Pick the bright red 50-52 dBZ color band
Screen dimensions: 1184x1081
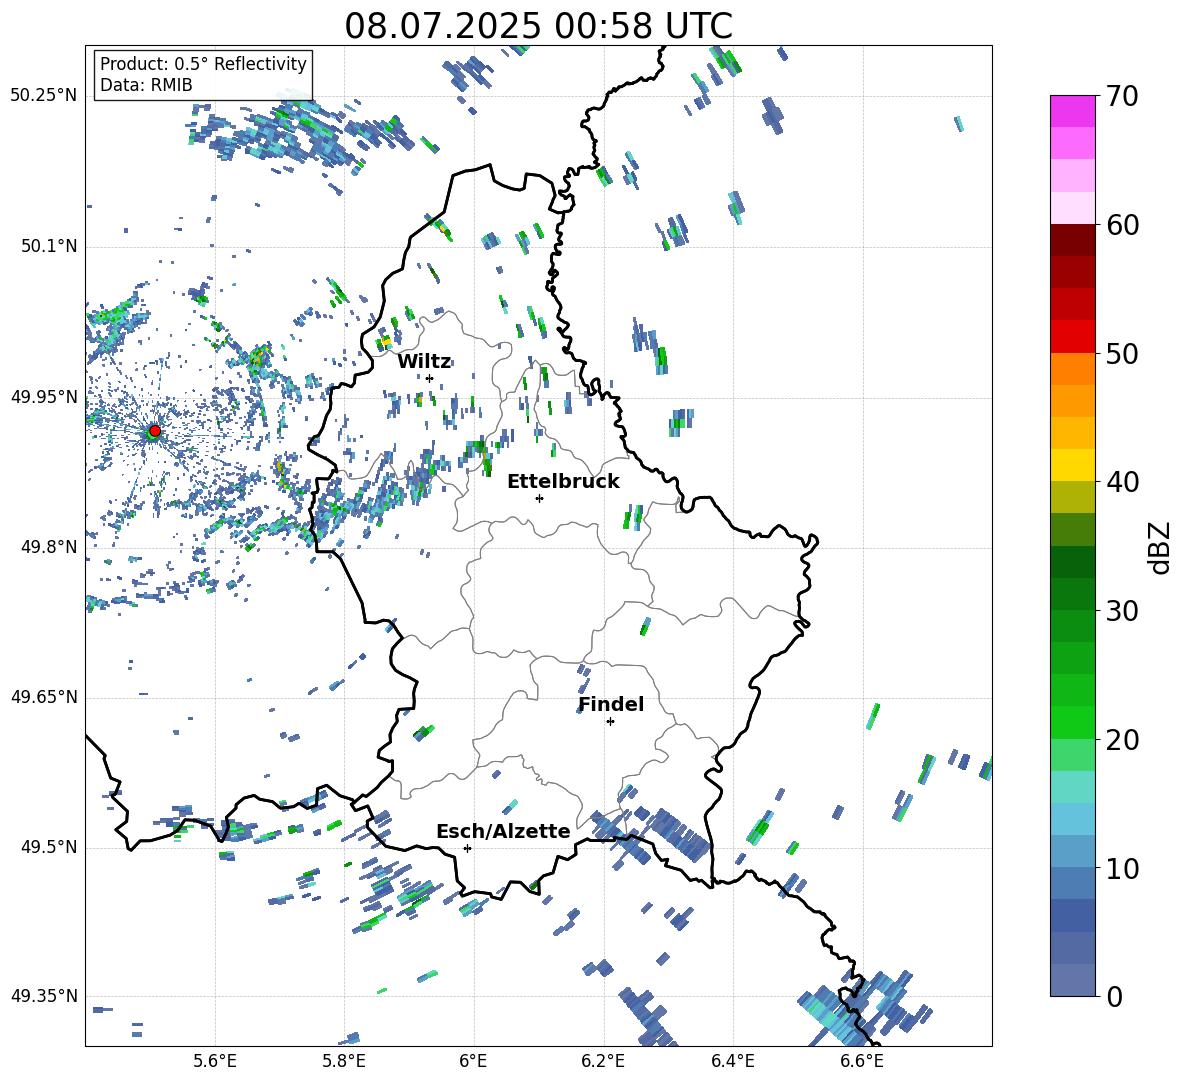[1072, 336]
